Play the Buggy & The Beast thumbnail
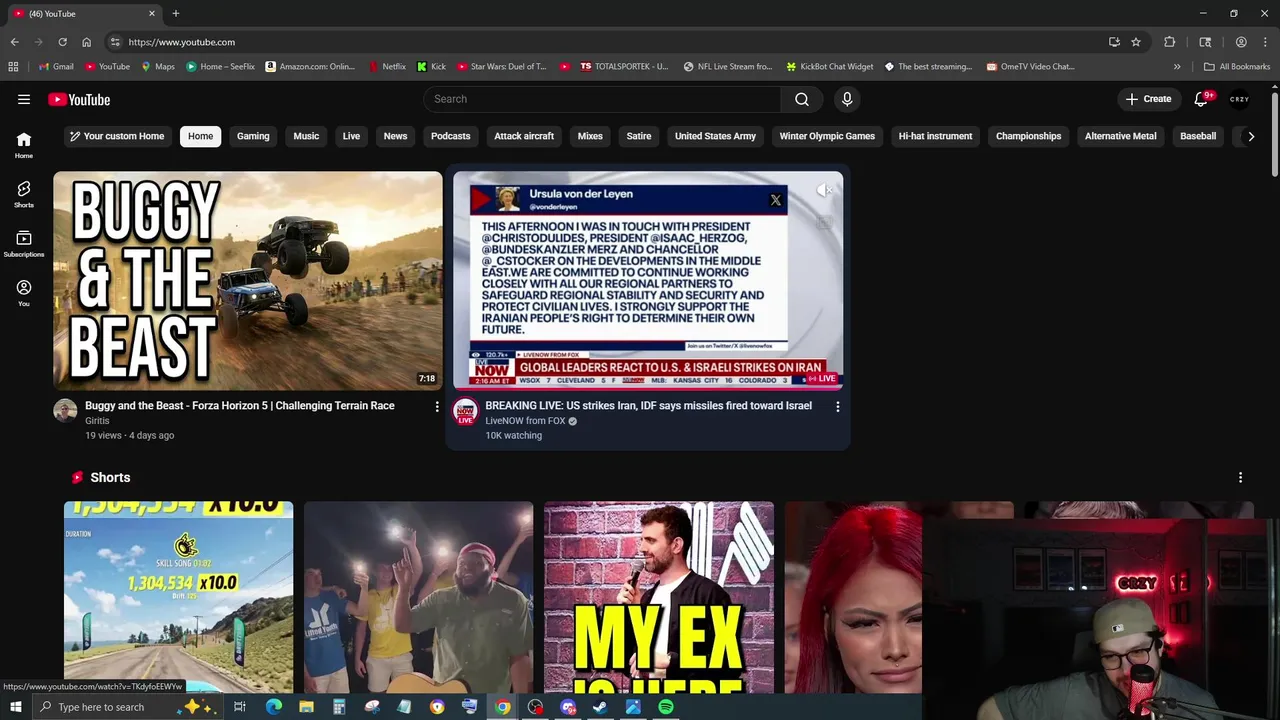This screenshot has height=720, width=1280. [248, 281]
